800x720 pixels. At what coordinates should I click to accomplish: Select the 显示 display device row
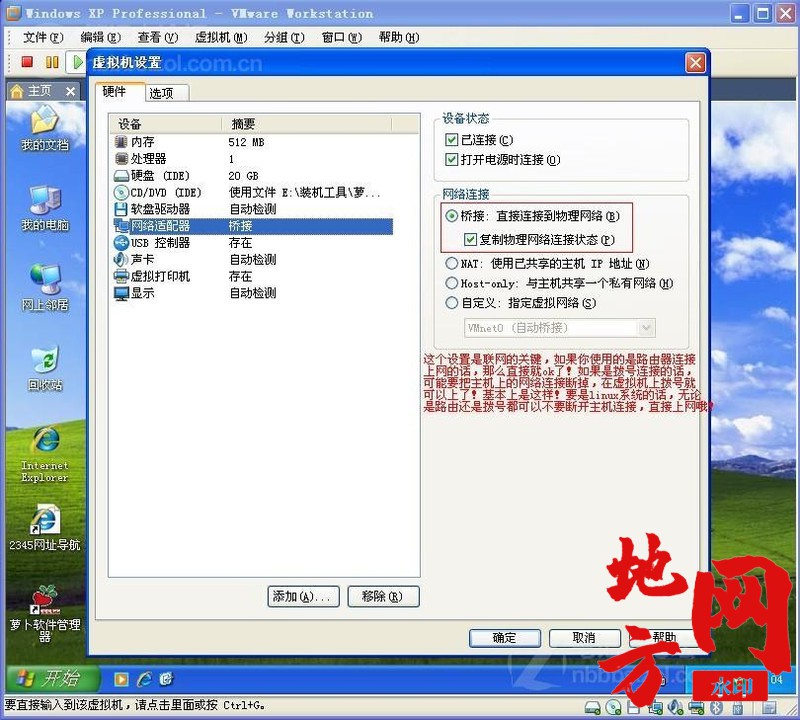tap(253, 293)
